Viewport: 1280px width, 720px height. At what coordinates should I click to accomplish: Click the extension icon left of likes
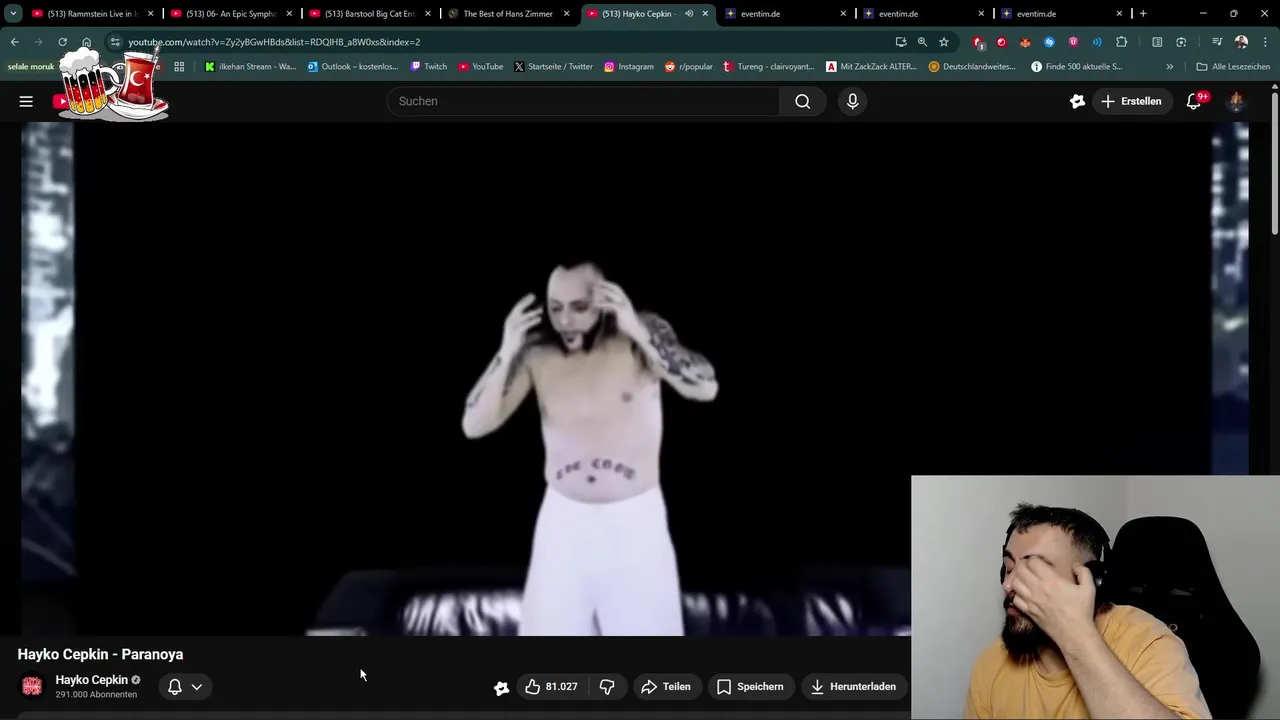point(501,687)
